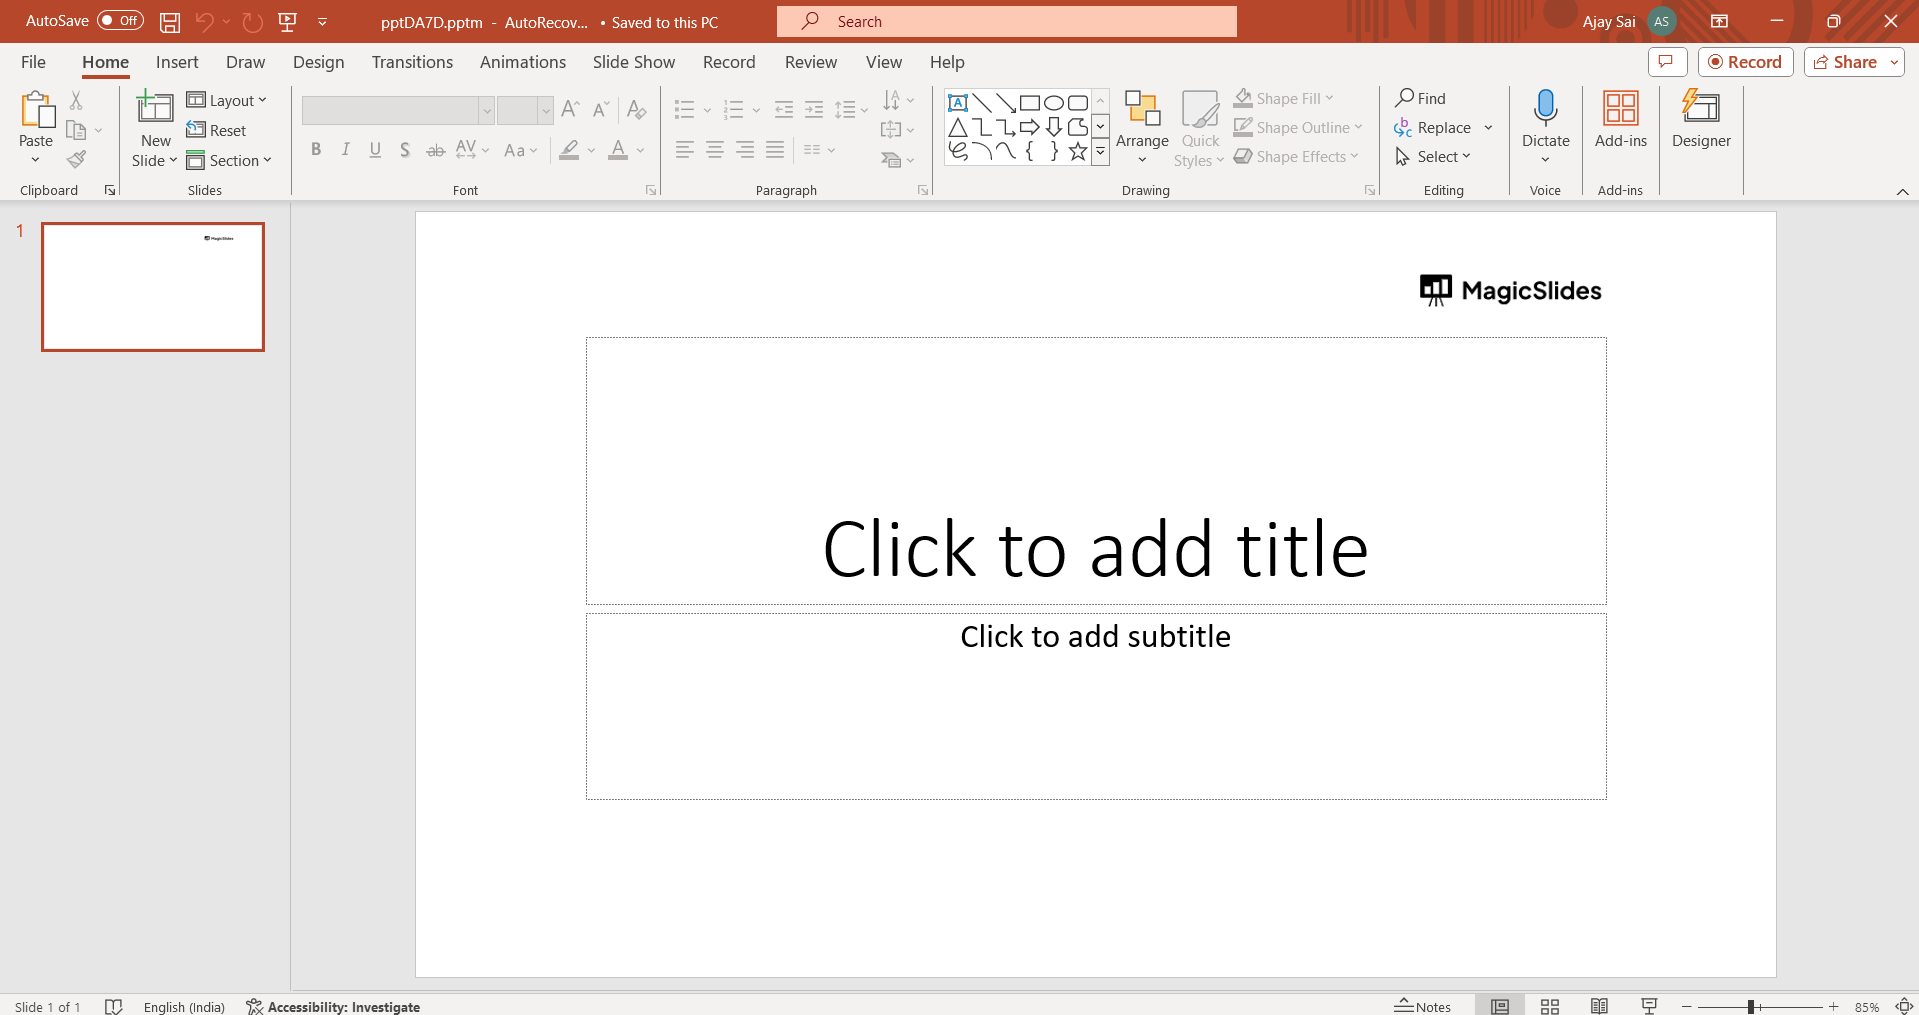Insert a New Slide

(155, 108)
